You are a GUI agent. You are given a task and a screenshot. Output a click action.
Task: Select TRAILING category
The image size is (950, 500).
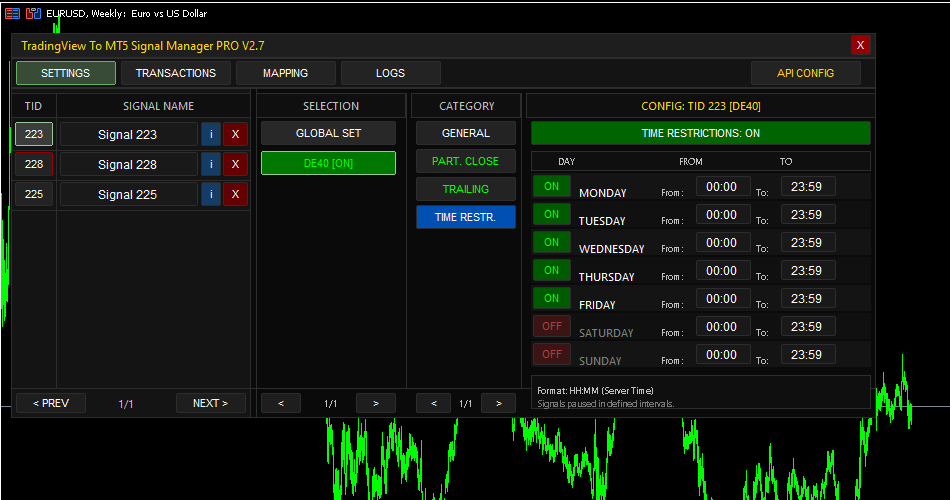[x=465, y=189]
